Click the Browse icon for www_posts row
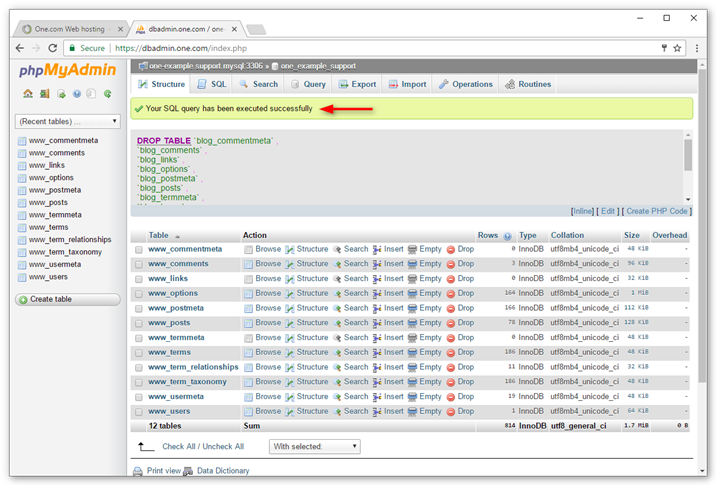716x485 pixels. coord(249,323)
